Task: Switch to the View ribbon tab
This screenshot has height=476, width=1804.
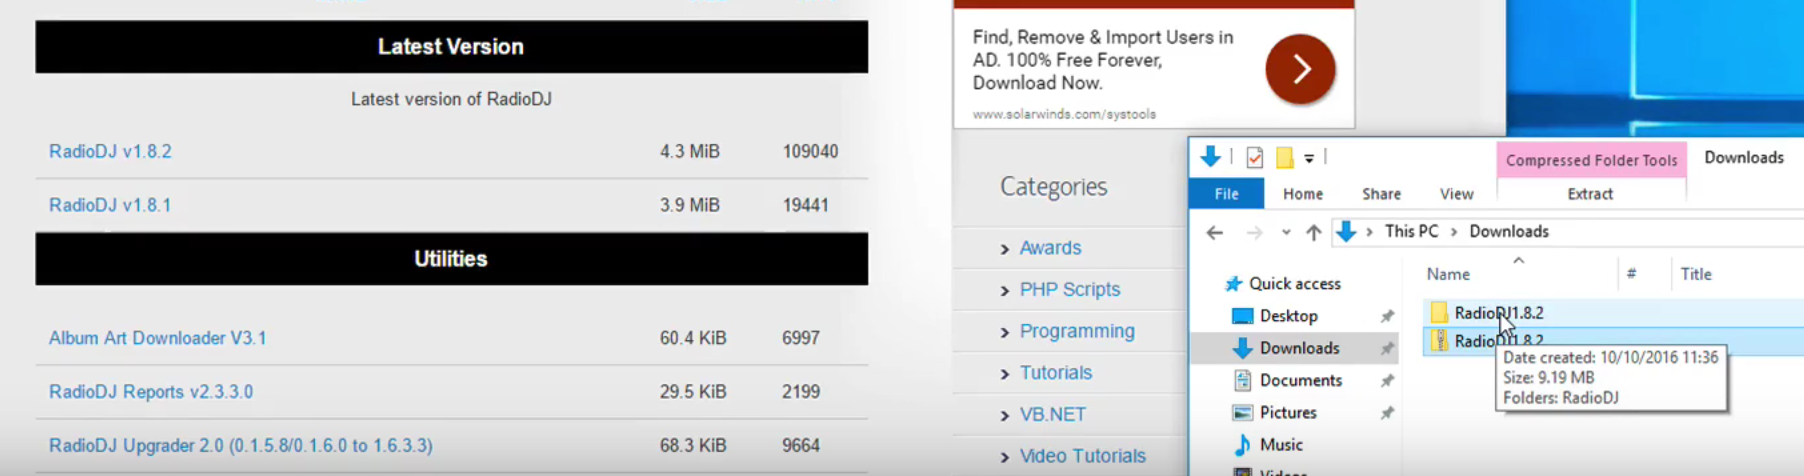Action: click(1456, 194)
